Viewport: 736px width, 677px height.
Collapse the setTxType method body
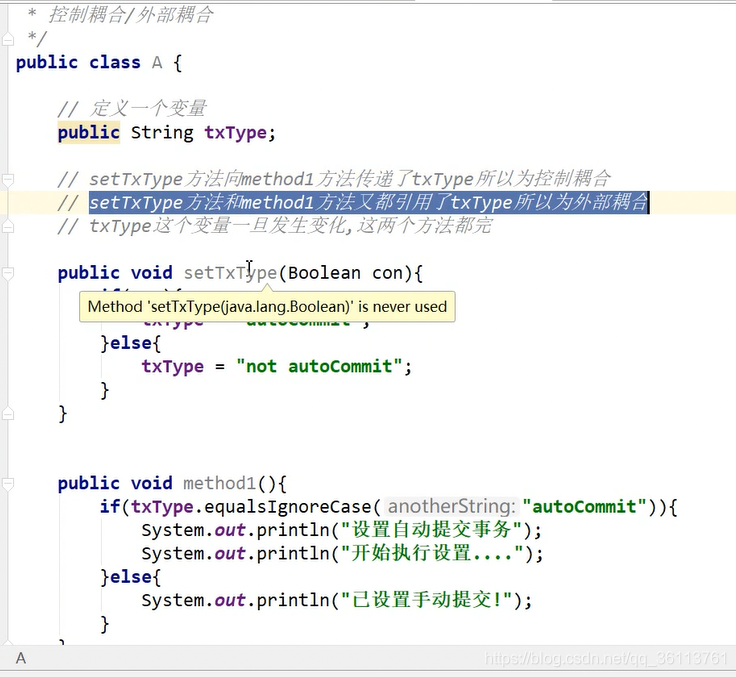[8, 273]
